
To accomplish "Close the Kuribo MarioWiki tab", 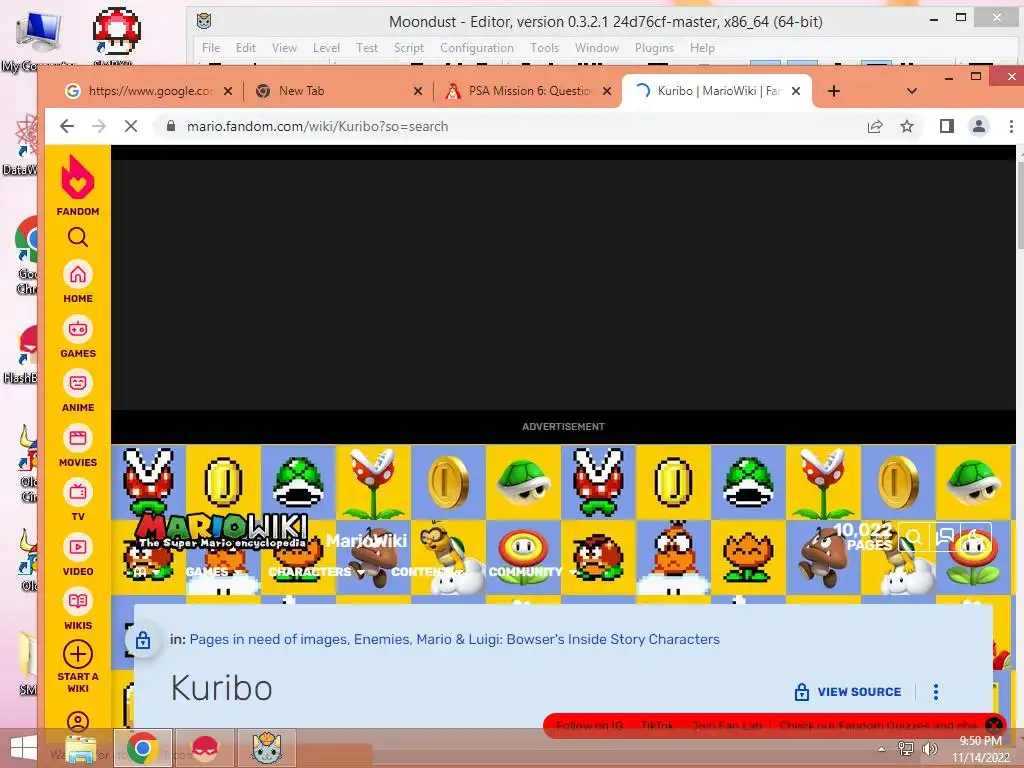I will point(796,91).
